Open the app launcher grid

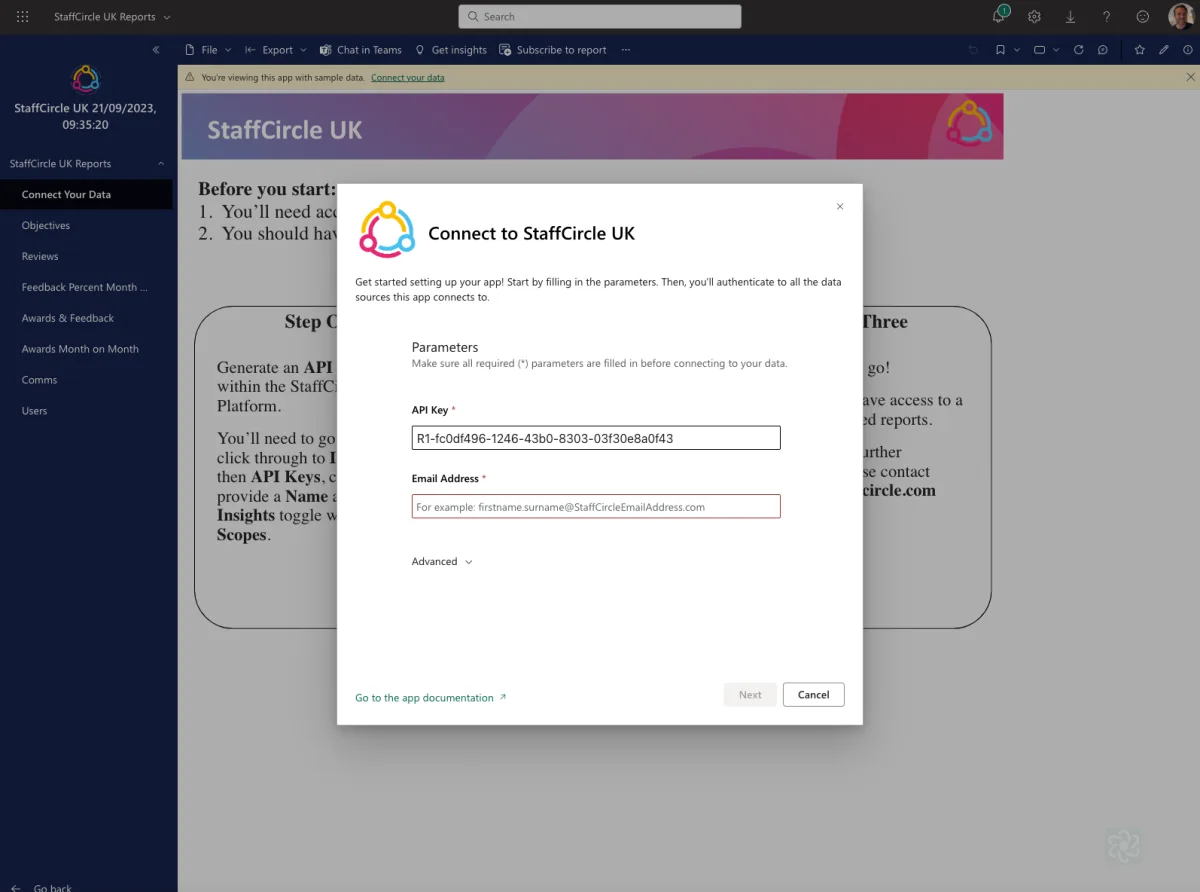point(23,17)
